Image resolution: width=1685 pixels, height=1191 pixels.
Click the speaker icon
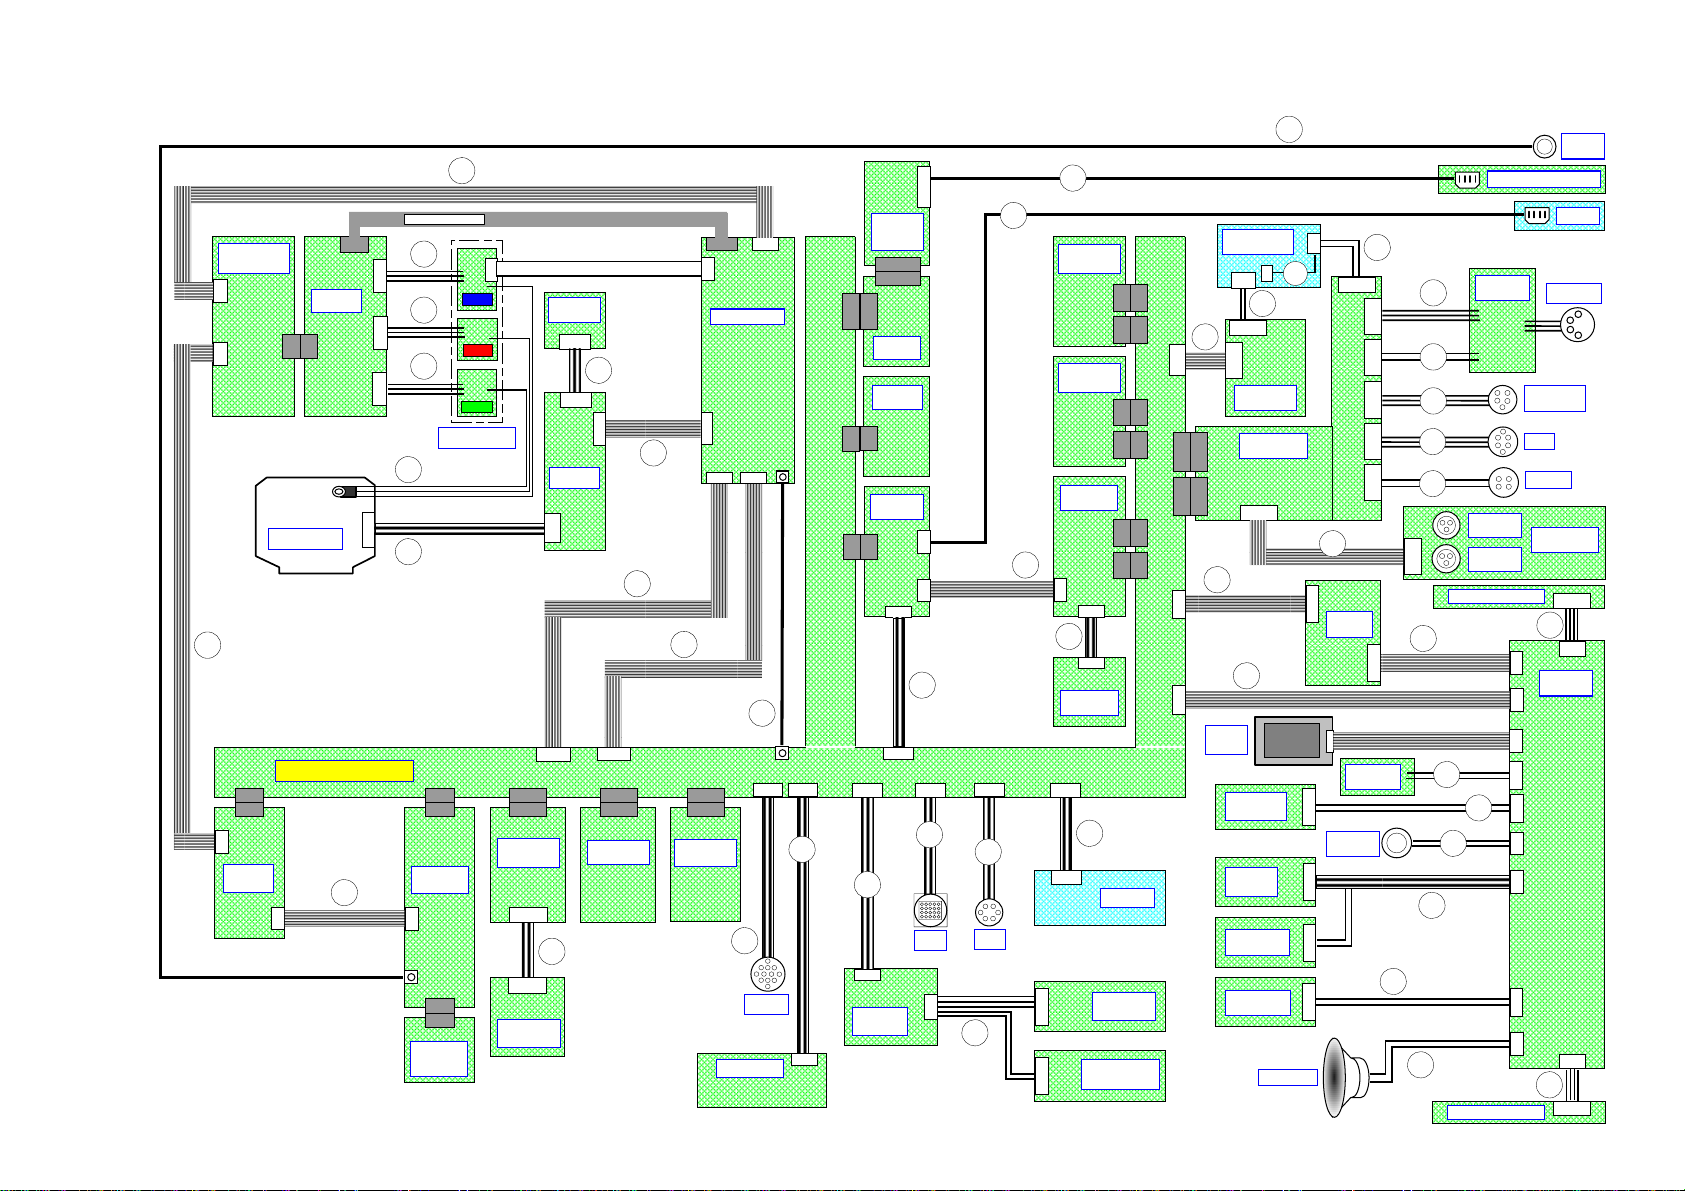1341,1078
